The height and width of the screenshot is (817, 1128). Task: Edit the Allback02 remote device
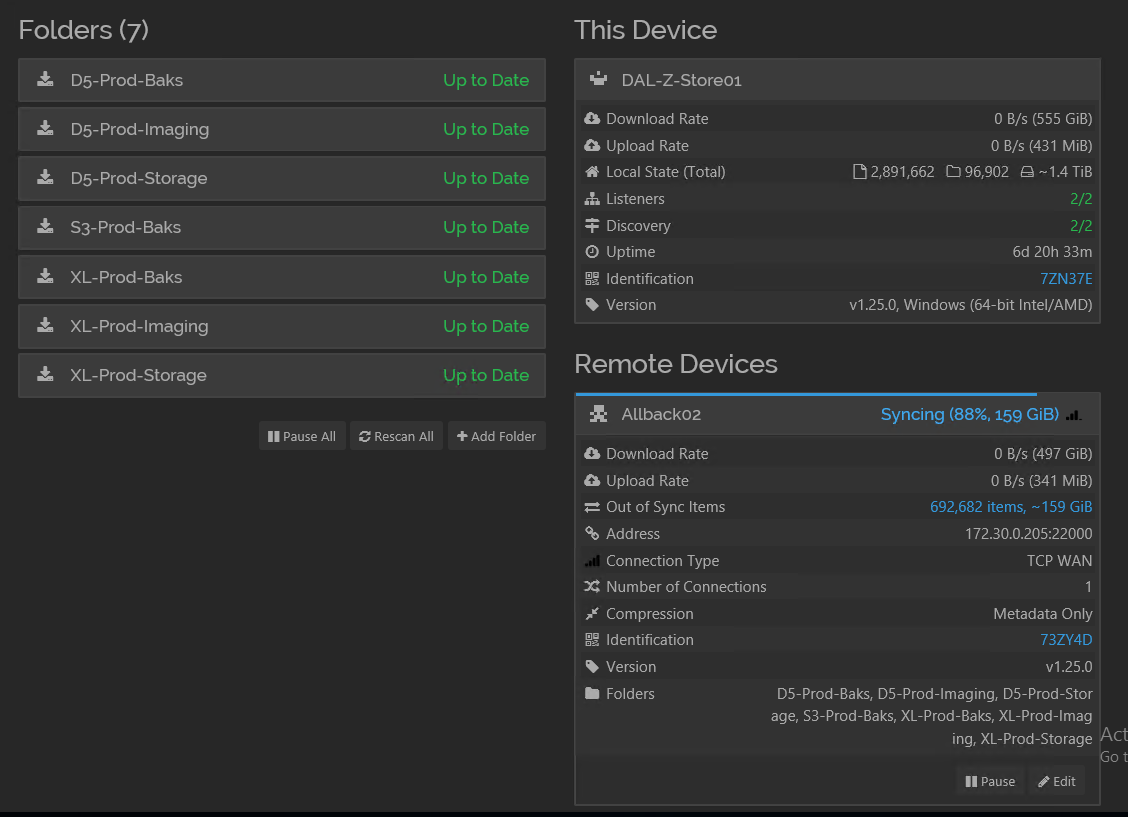coord(1057,781)
